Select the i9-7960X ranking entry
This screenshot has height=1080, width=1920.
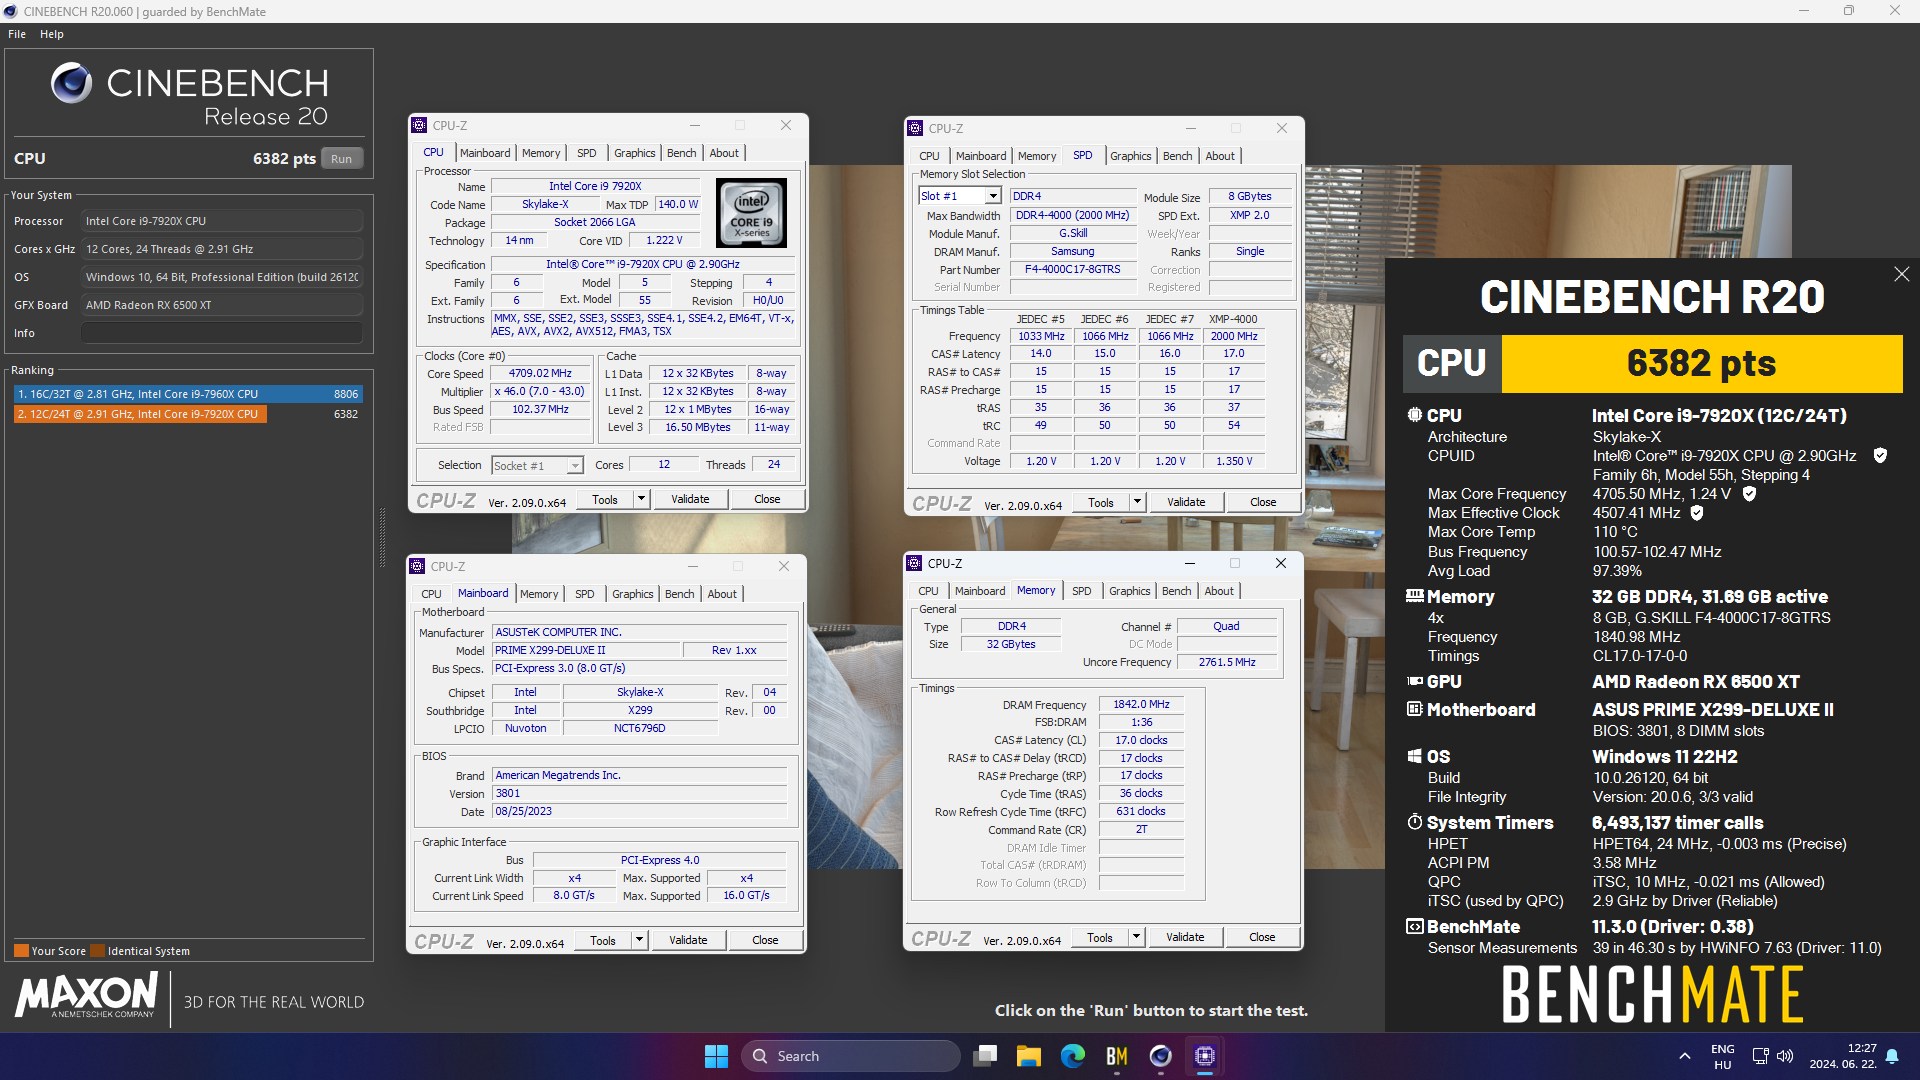coord(187,394)
